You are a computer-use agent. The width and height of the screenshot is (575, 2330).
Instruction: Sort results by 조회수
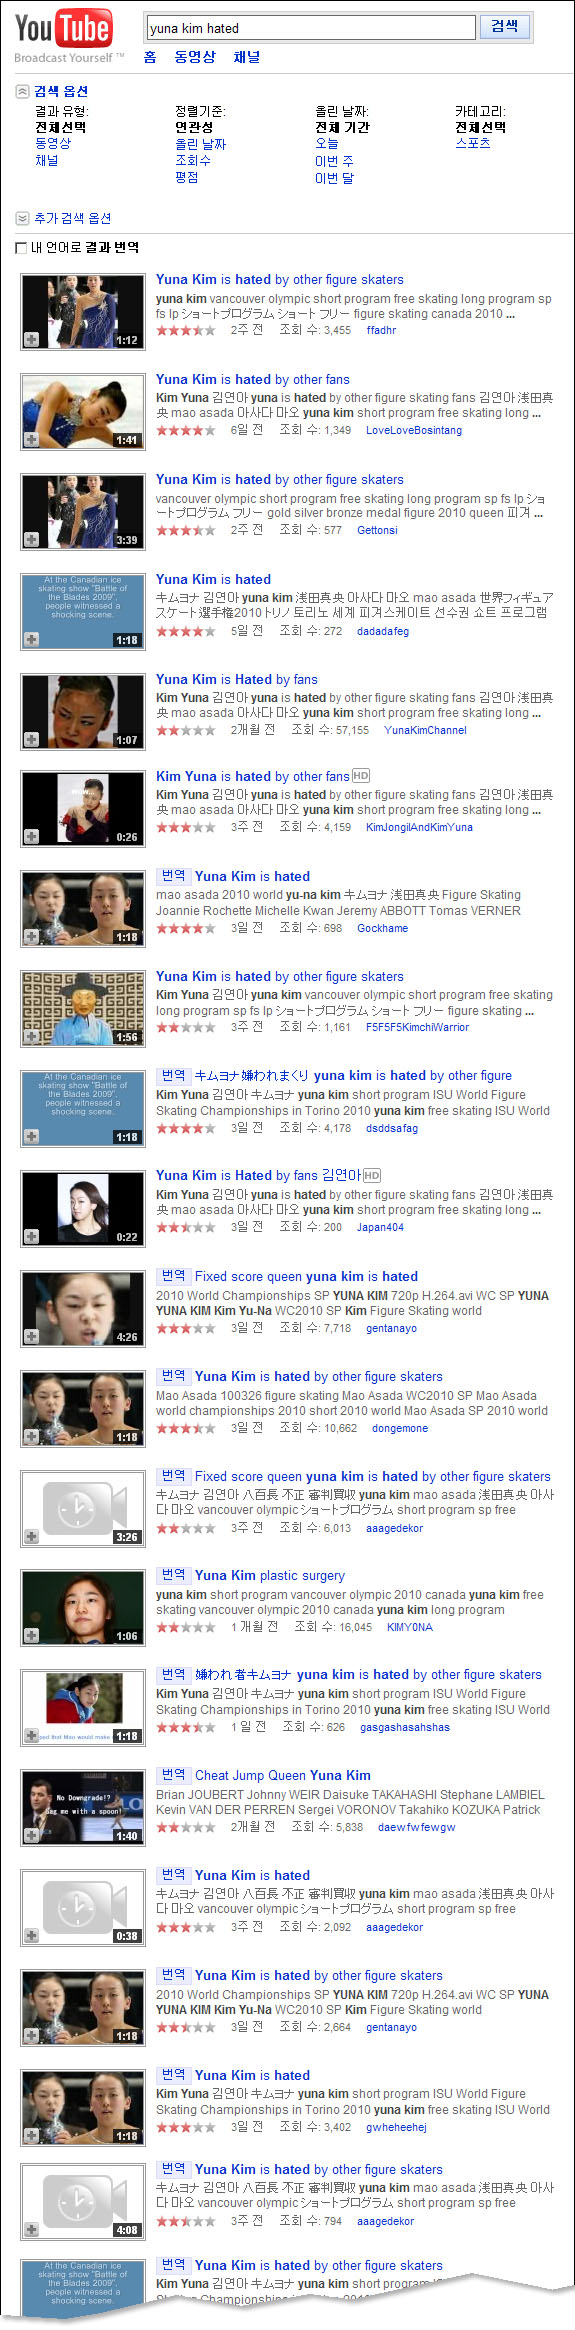193,160
